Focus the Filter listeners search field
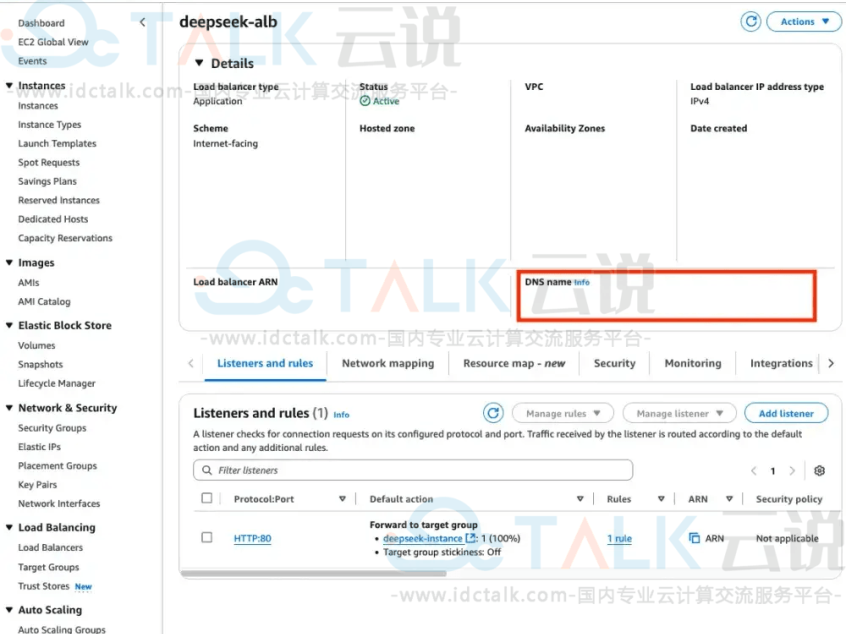The image size is (846, 634). [x=413, y=470]
